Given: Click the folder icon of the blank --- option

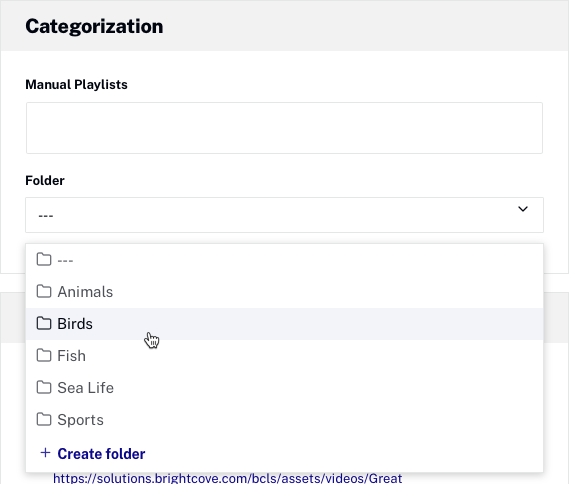Looking at the screenshot, I should [44, 259].
